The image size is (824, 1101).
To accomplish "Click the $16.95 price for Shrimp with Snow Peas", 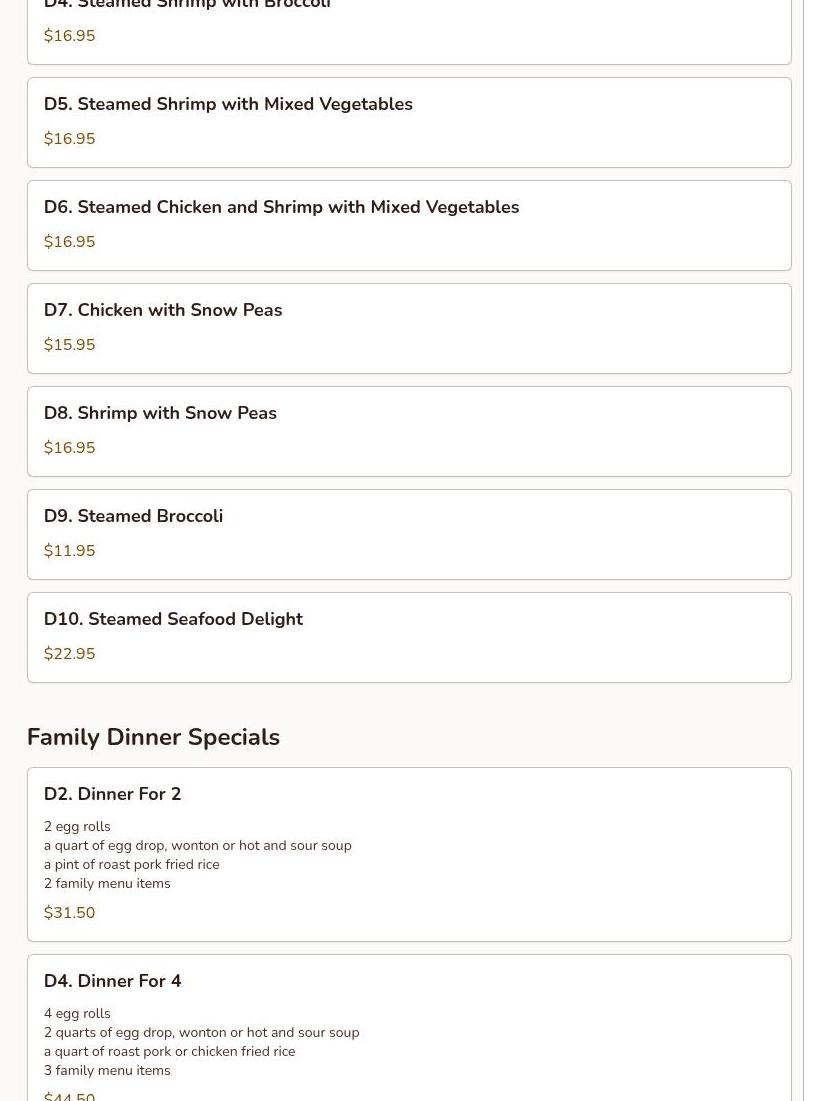I will [70, 448].
